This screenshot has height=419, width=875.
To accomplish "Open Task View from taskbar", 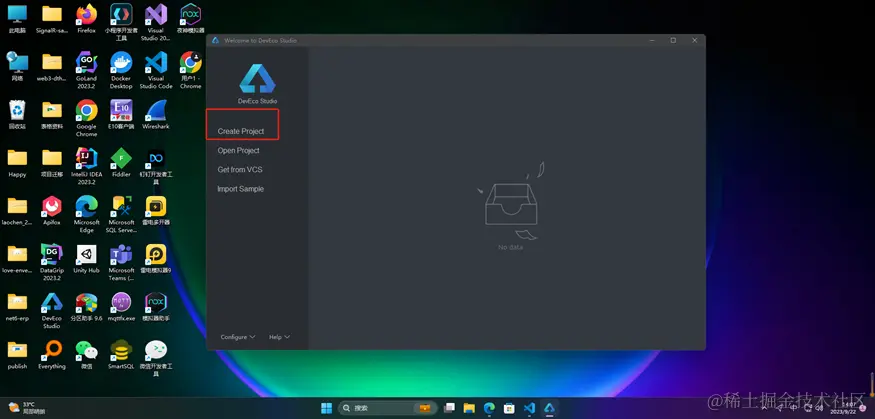I will pos(449,408).
